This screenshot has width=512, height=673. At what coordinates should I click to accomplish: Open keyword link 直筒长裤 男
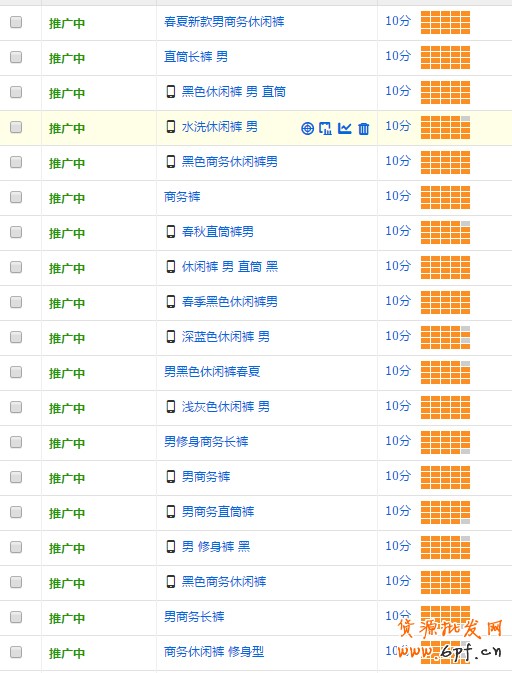point(196,57)
